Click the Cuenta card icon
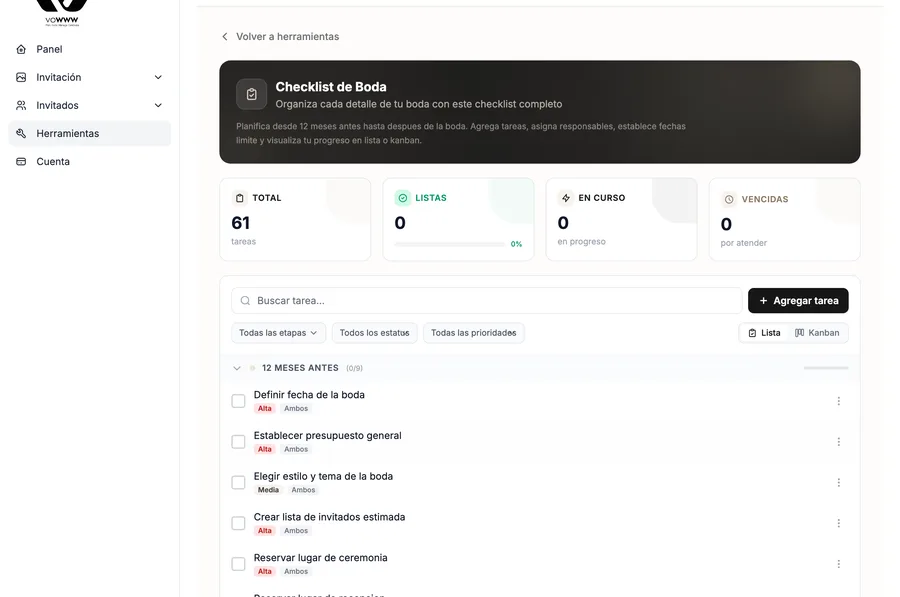This screenshot has width=900, height=597. pyautogui.click(x=21, y=162)
